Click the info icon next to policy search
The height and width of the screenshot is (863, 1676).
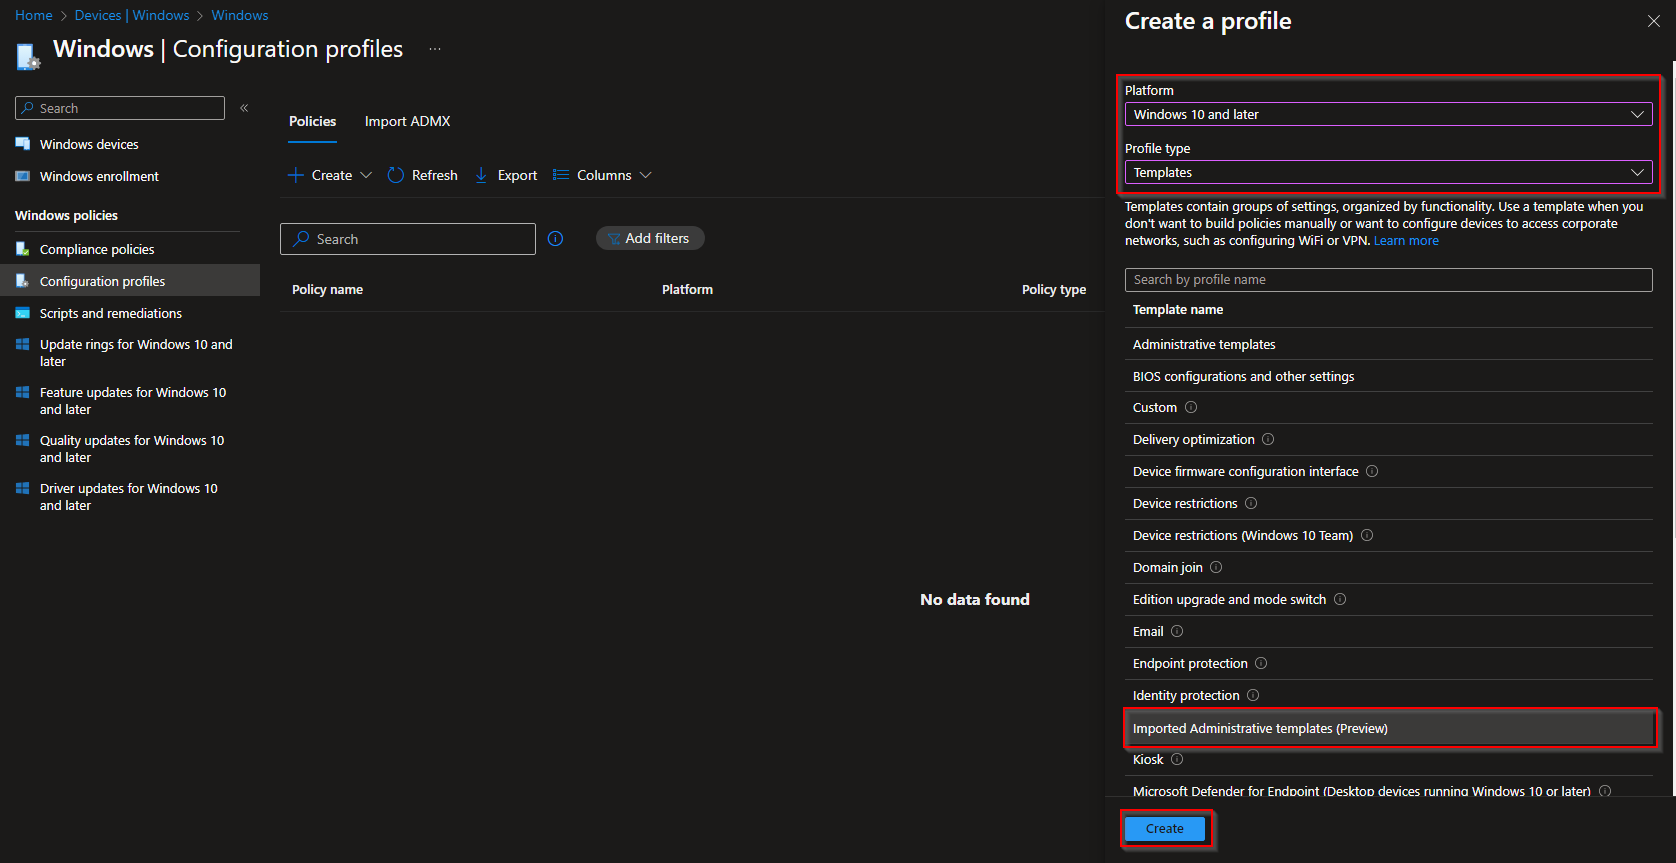(556, 238)
